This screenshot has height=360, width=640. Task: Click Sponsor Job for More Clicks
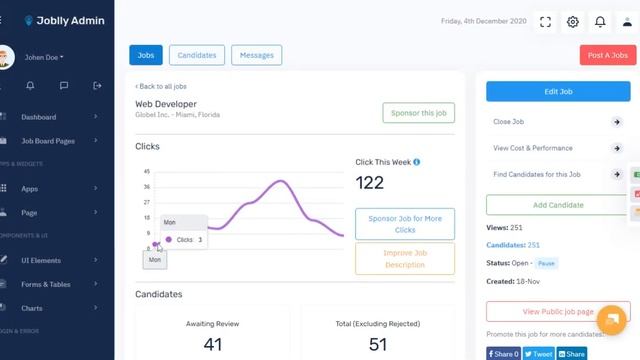(405, 224)
